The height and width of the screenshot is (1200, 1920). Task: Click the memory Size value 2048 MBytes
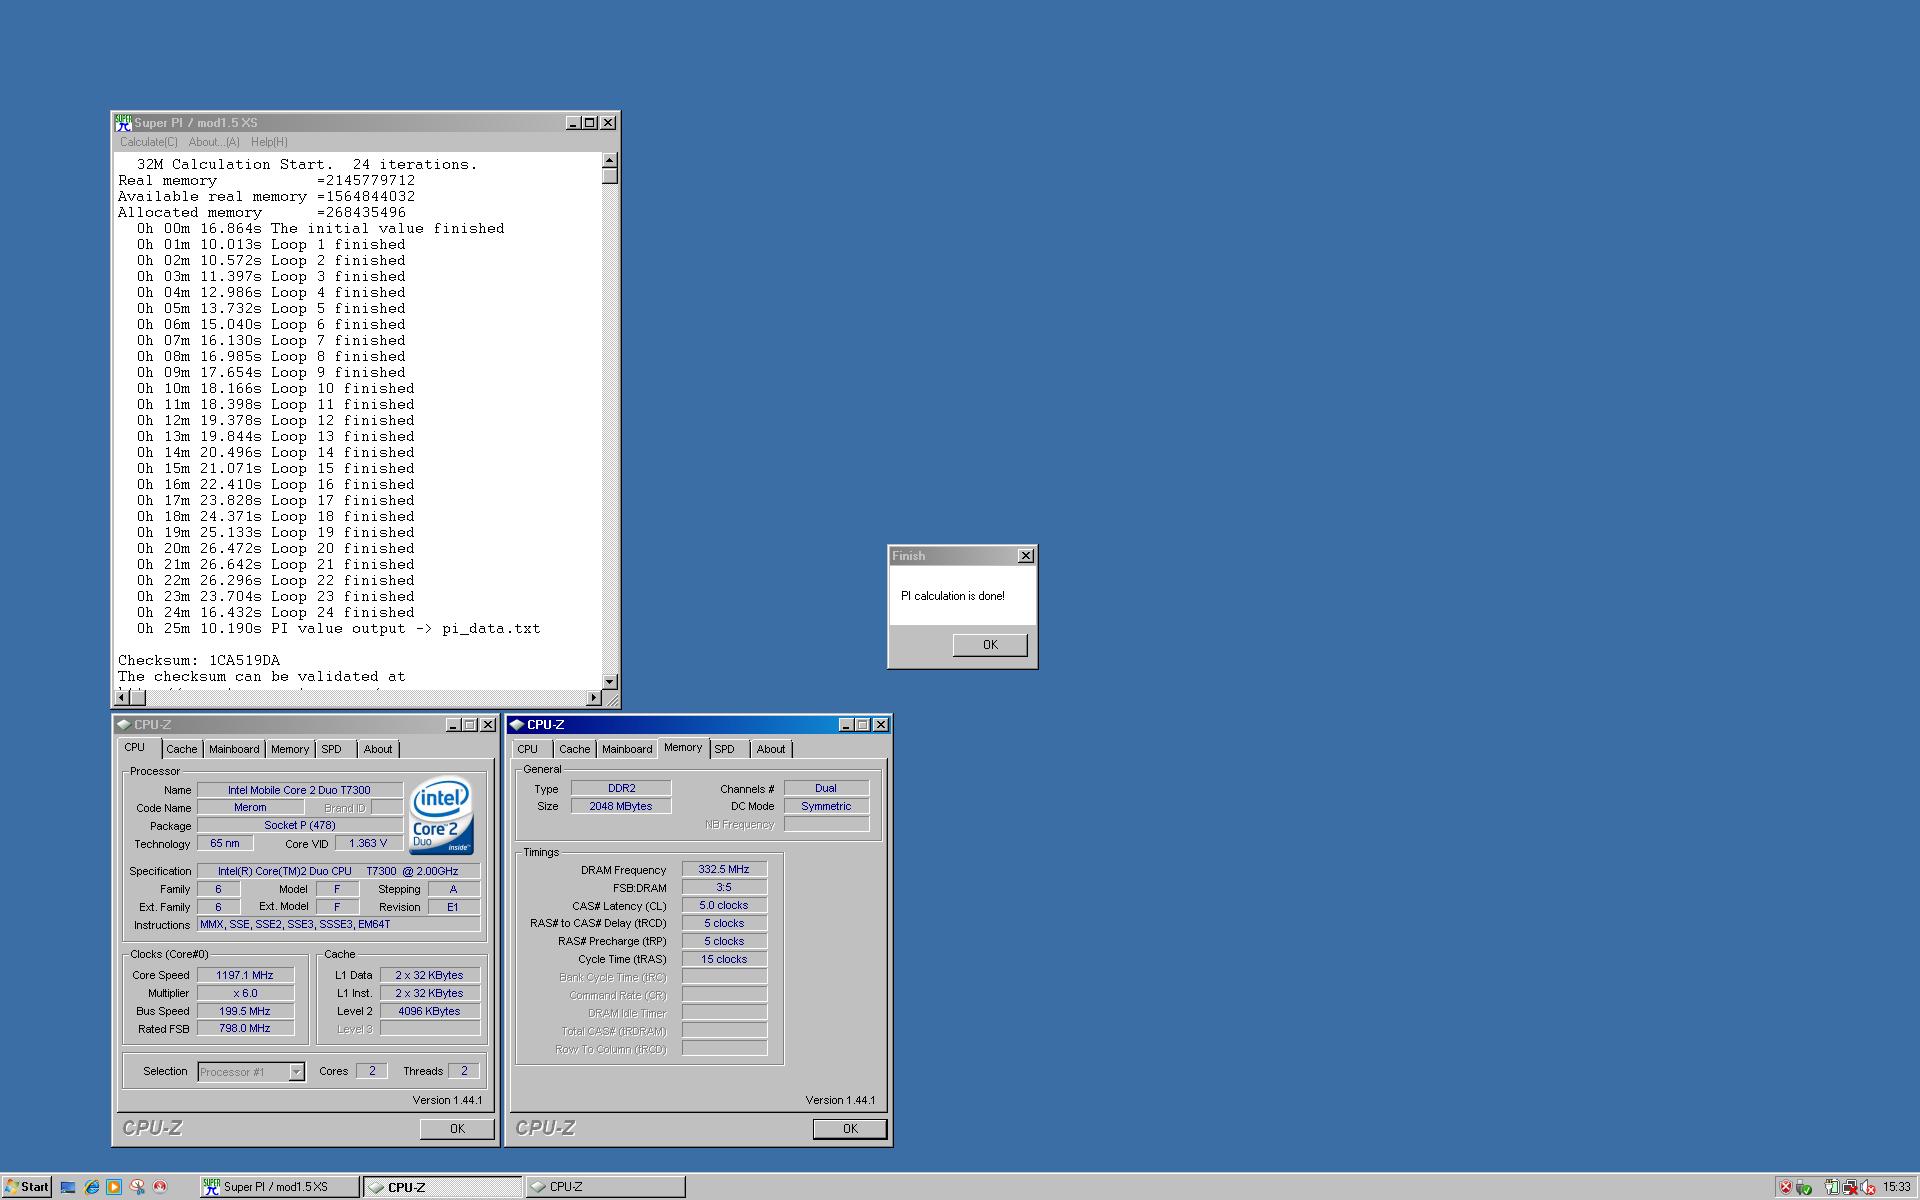point(620,806)
